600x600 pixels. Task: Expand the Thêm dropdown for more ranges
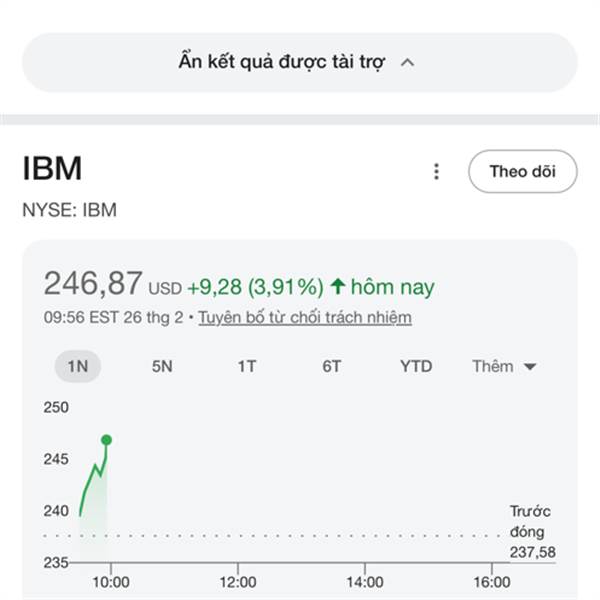coord(504,366)
